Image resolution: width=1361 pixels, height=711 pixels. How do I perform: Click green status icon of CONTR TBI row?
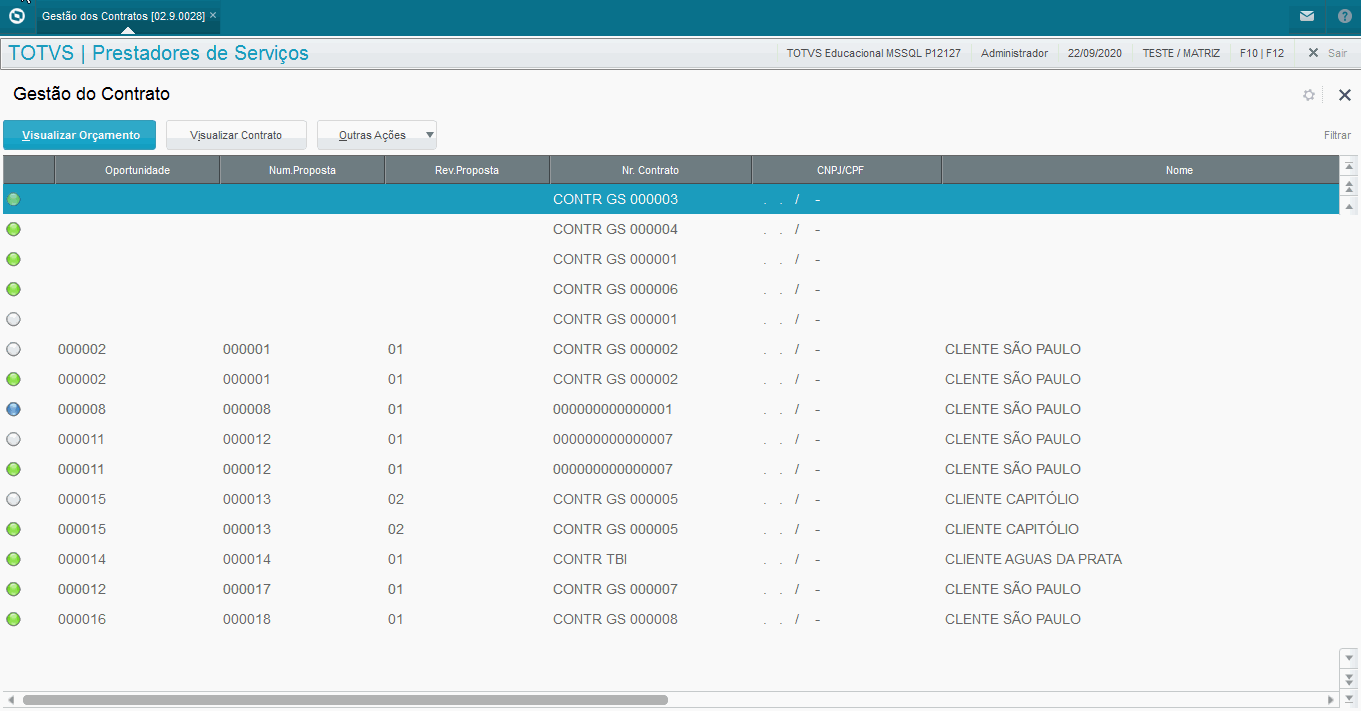13,559
